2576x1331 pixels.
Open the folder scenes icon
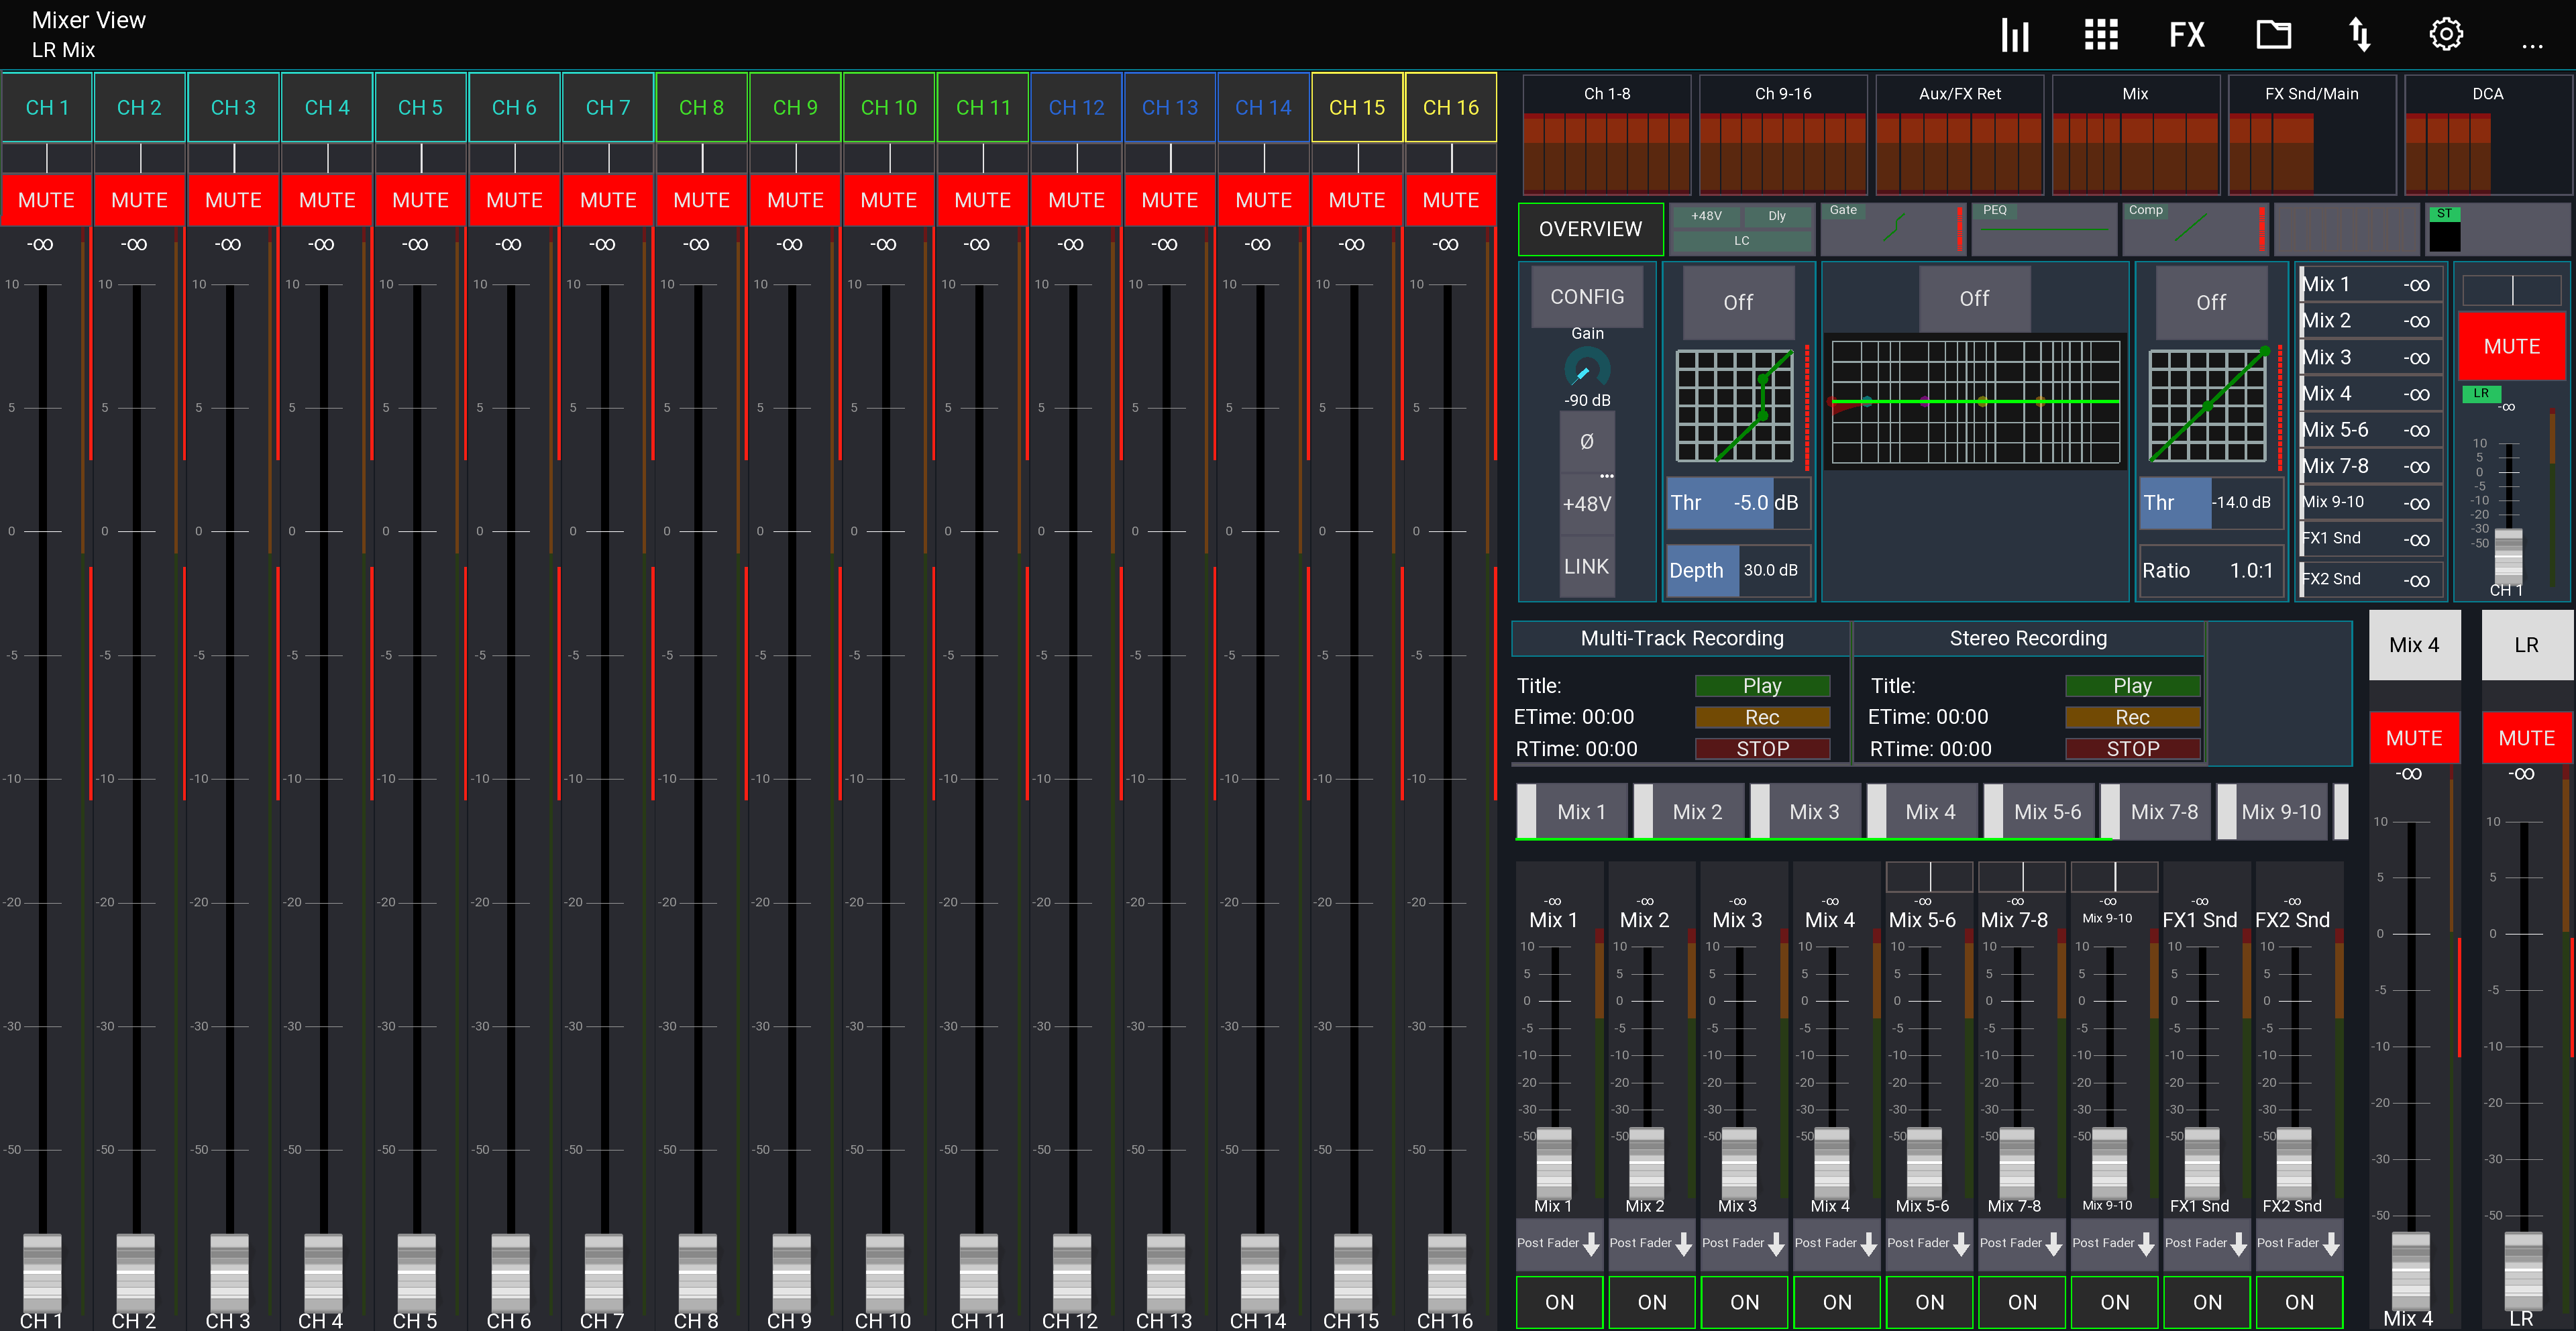[2273, 35]
